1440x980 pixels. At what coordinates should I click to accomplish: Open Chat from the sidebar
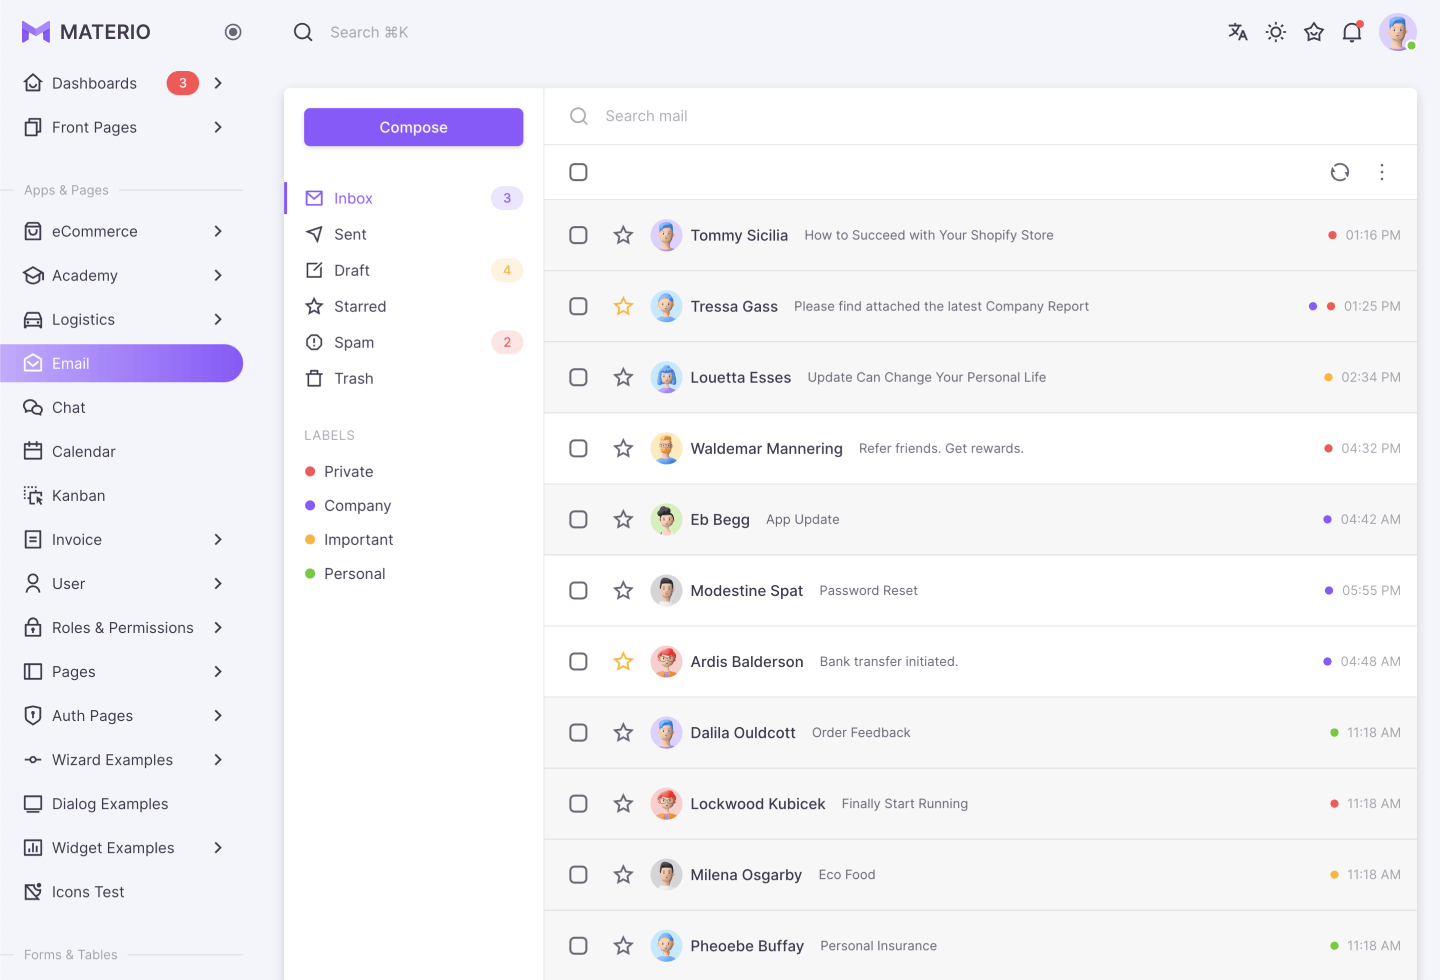tap(121, 407)
